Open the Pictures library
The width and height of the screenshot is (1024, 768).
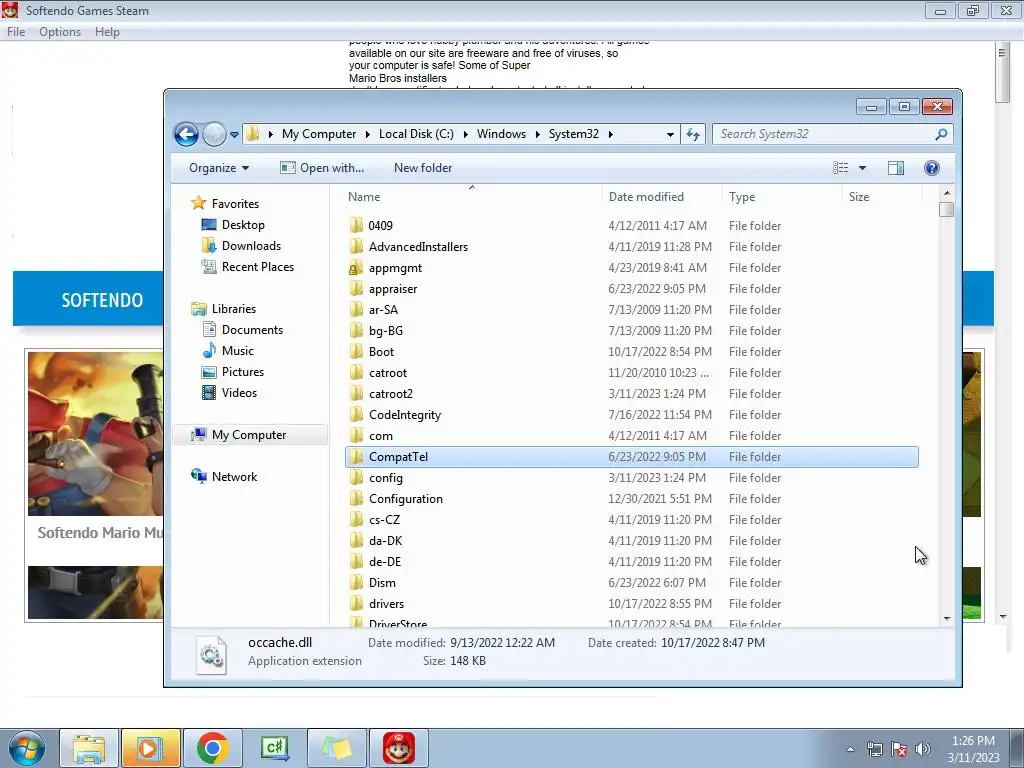point(233,372)
